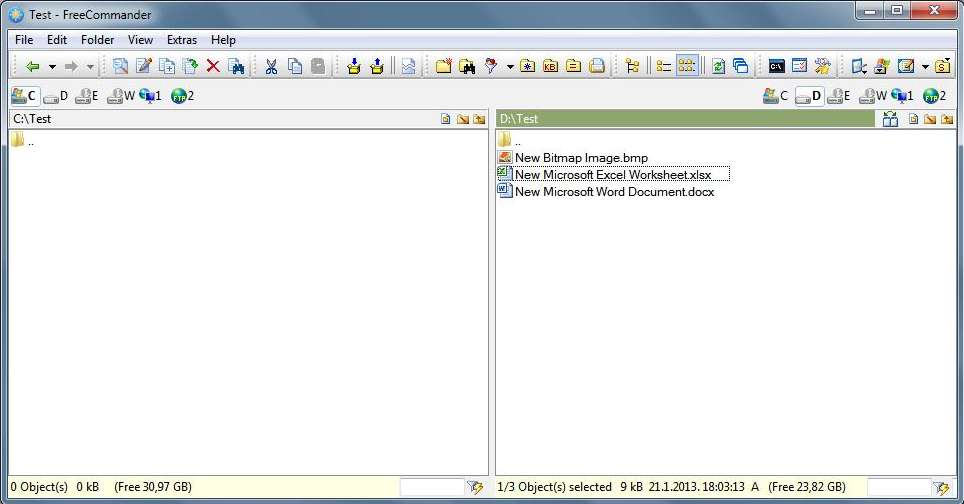Open the Folder menu

[97, 40]
